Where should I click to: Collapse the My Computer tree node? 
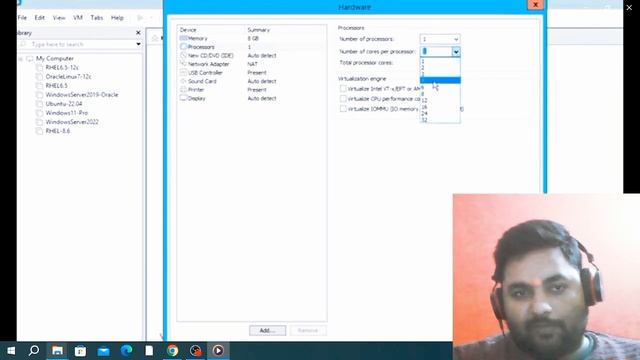20,59
